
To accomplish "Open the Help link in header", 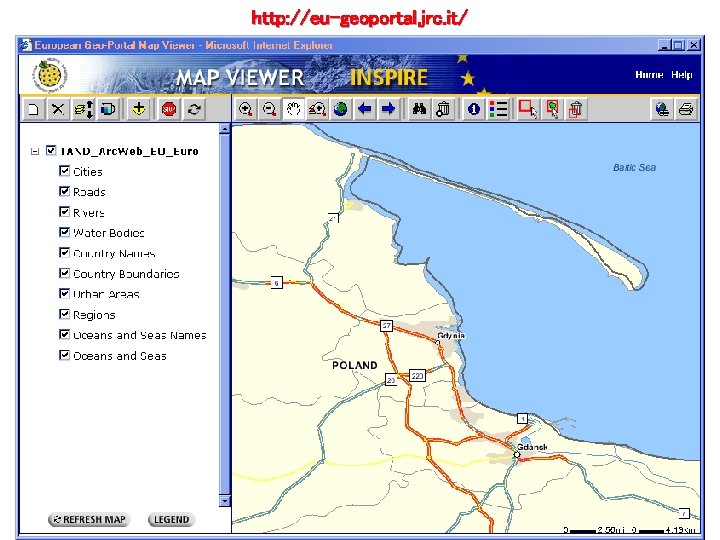I will click(x=681, y=74).
